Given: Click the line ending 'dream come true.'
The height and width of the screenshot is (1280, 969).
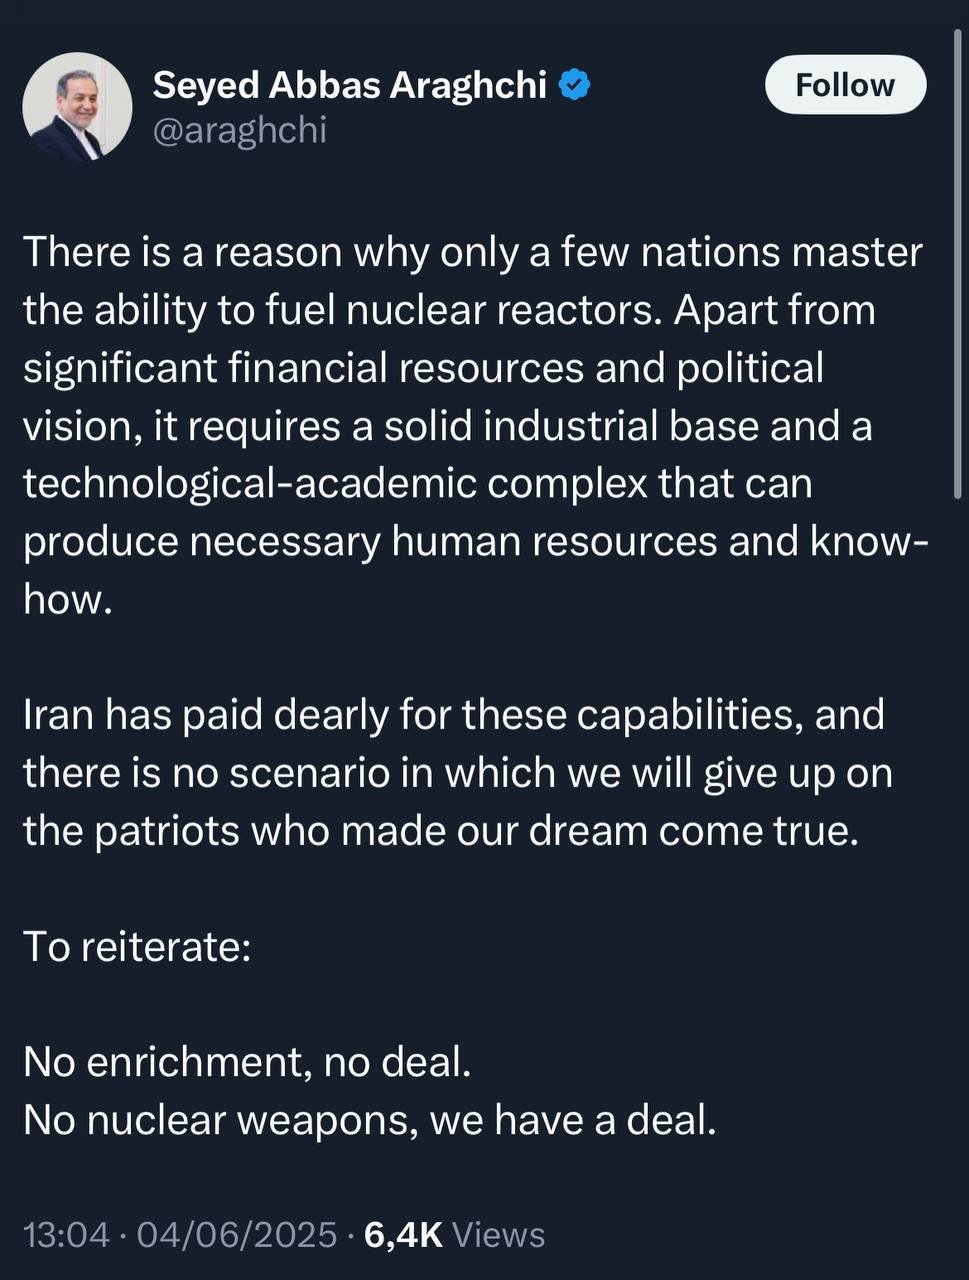Looking at the screenshot, I should pos(441,831).
